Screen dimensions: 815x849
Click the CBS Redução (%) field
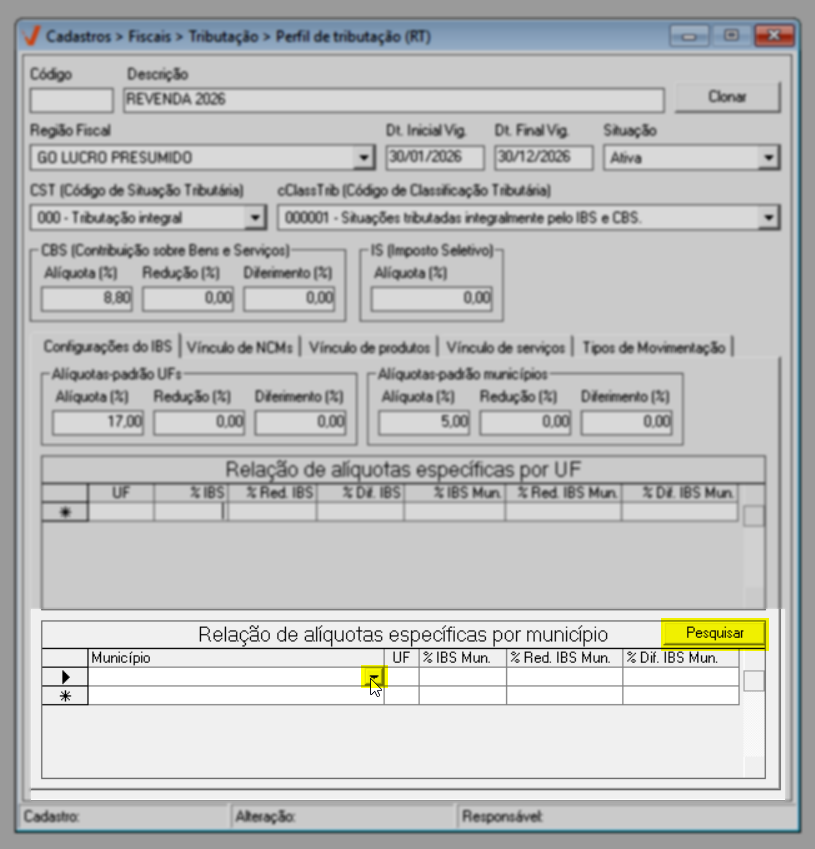pos(188,299)
